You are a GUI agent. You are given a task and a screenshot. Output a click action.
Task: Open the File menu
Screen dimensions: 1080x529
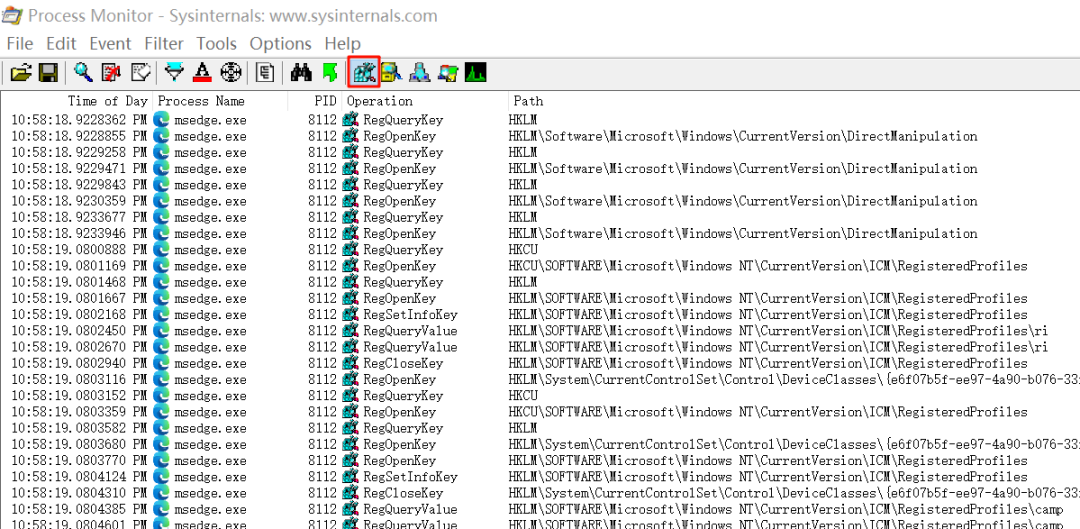20,43
